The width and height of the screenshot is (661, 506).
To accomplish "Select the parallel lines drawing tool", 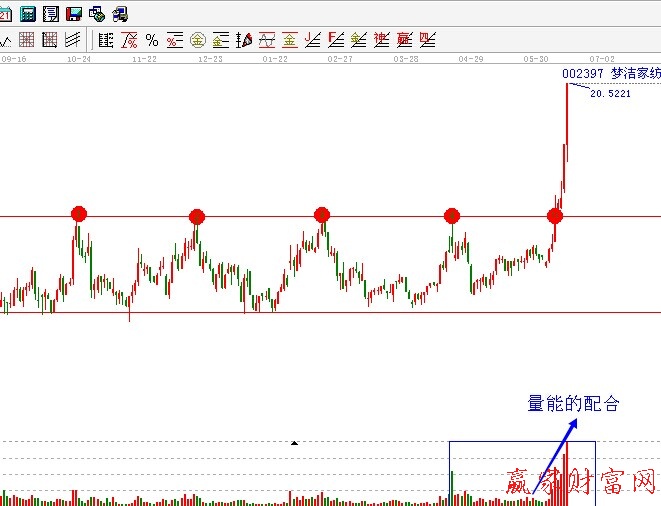I will coord(73,40).
